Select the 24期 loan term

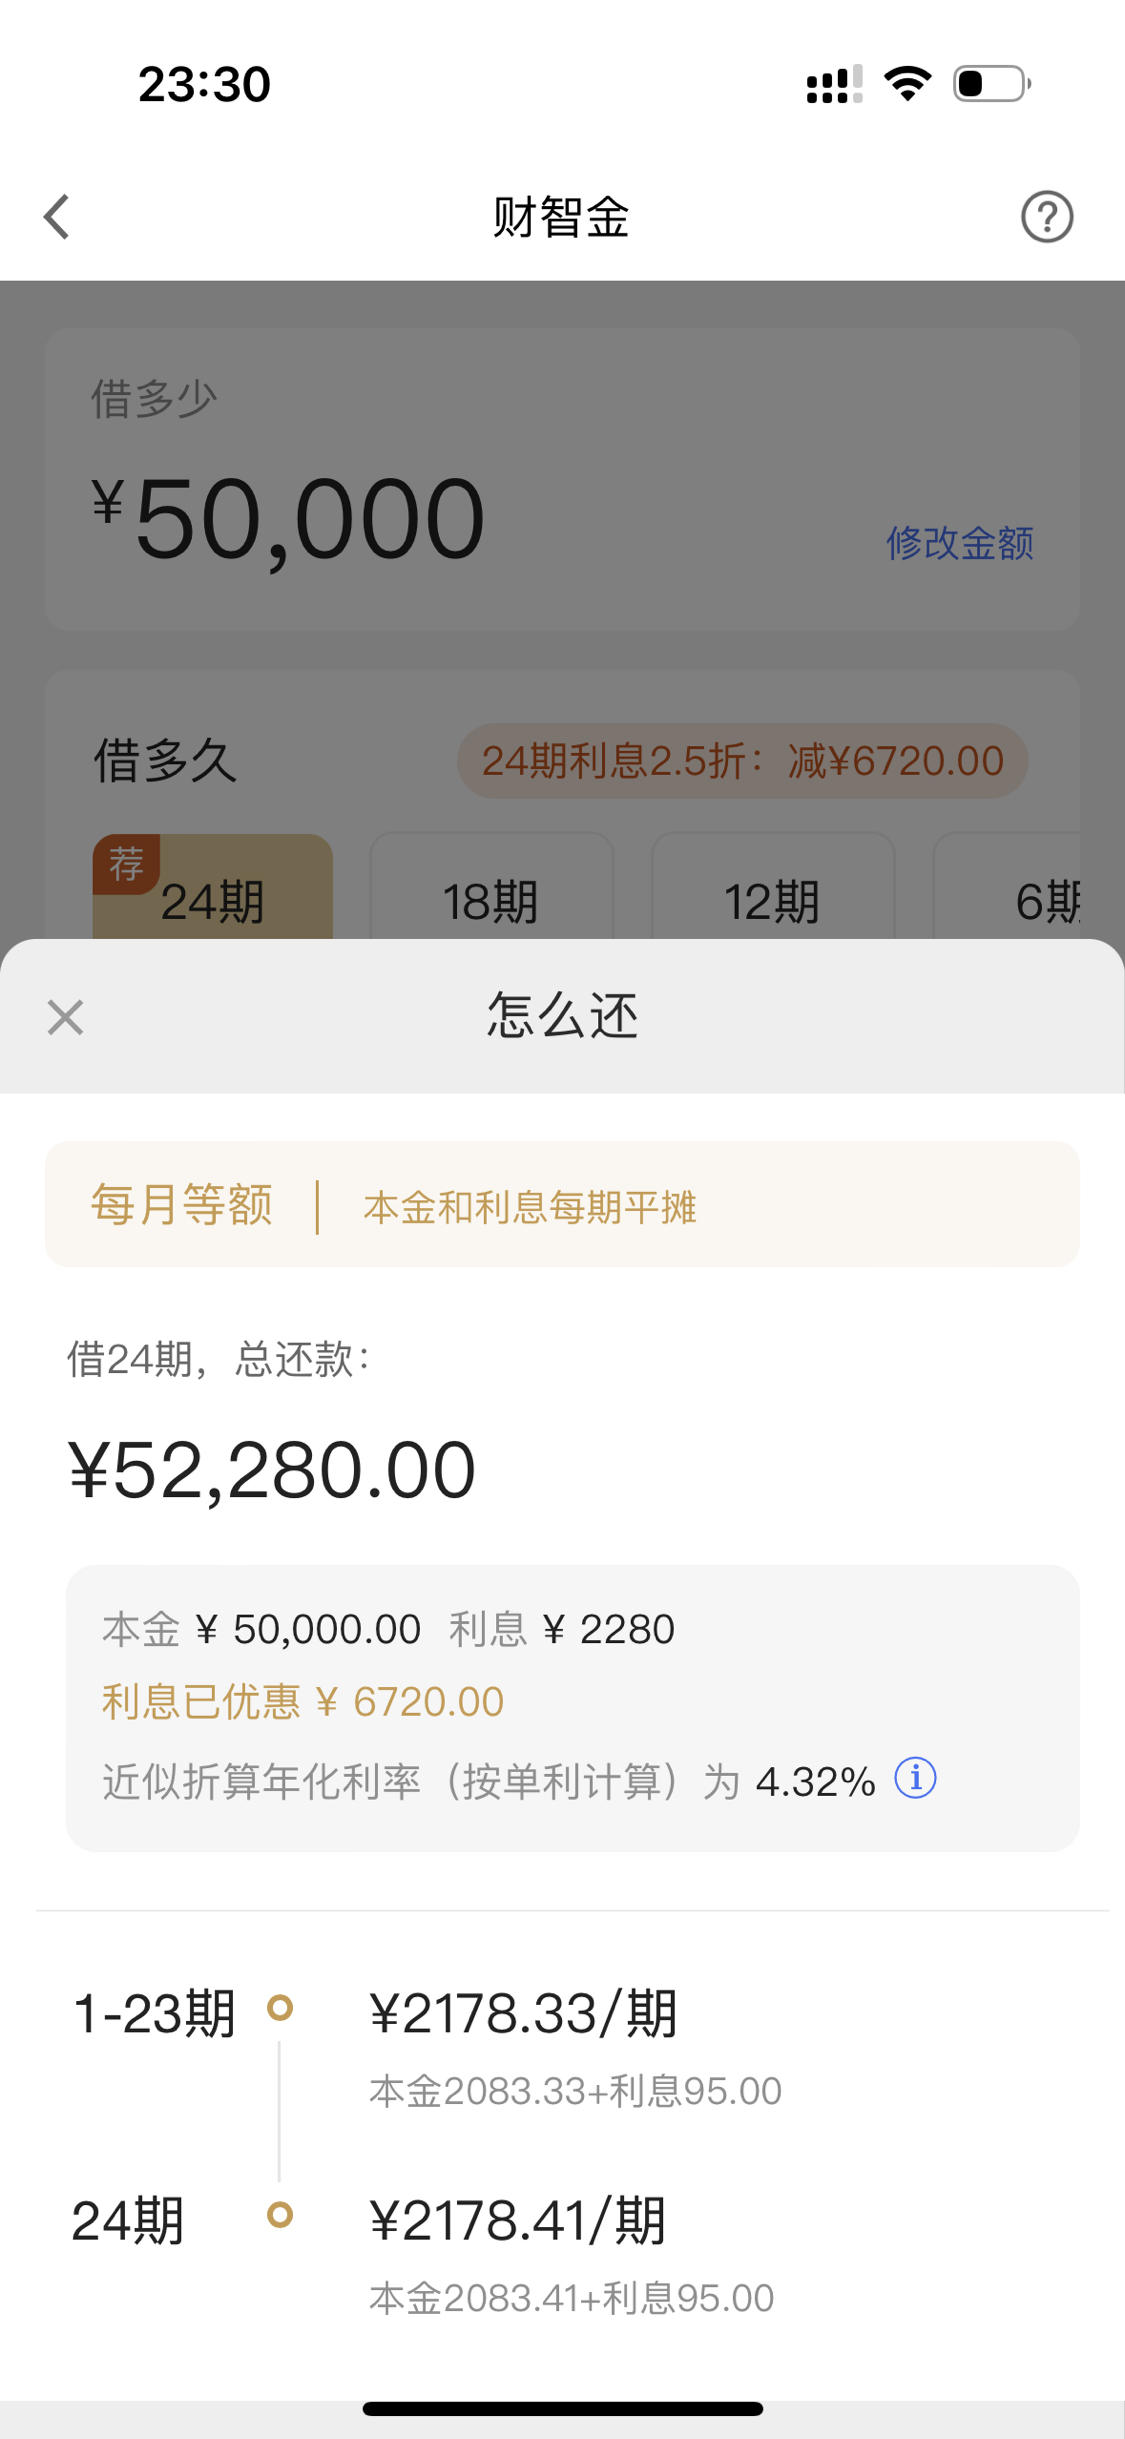[x=213, y=887]
